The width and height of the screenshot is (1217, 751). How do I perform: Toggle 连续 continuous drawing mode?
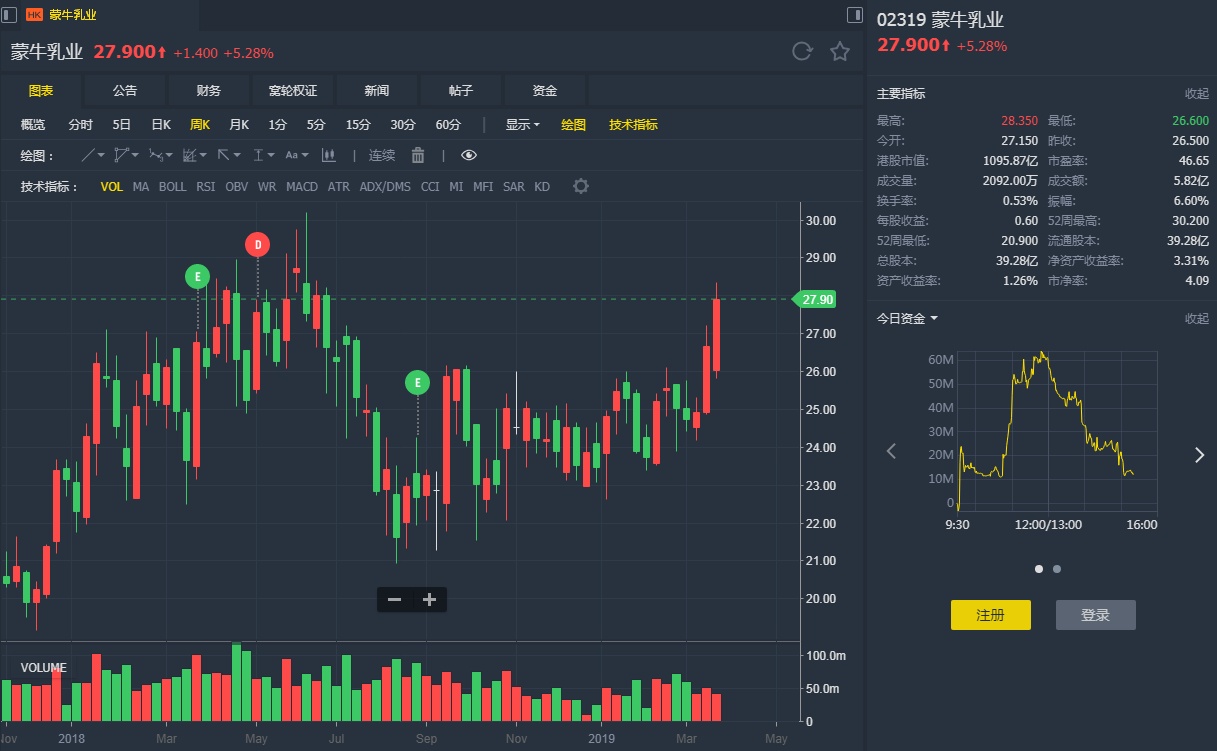click(x=382, y=155)
